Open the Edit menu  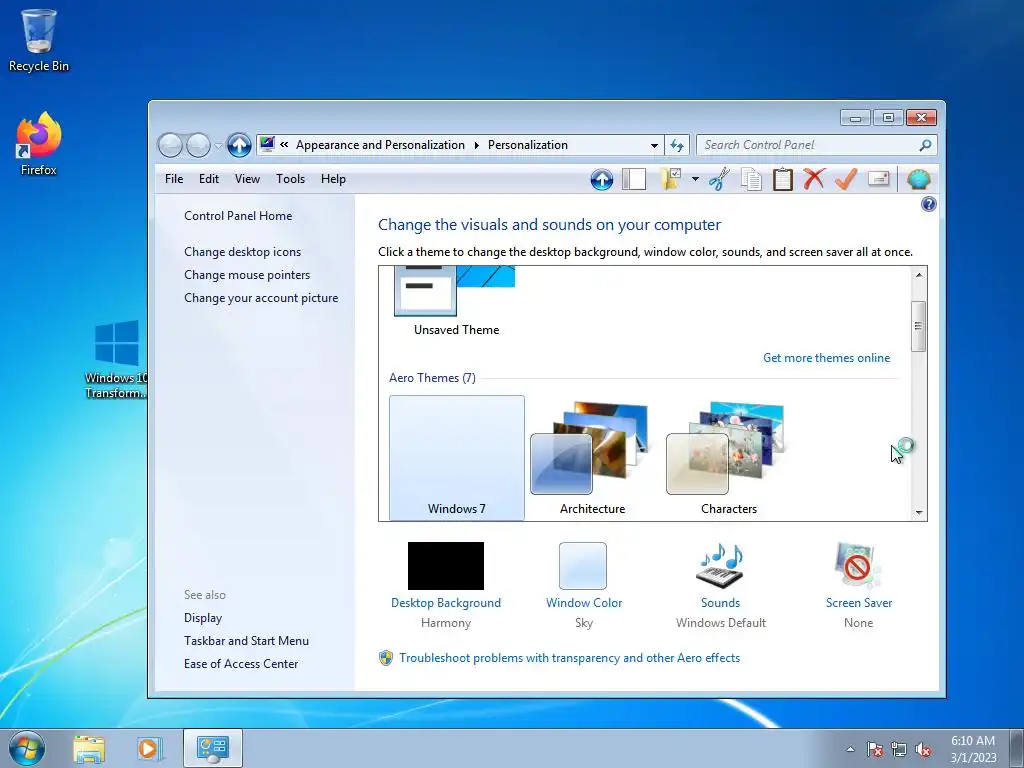(209, 179)
